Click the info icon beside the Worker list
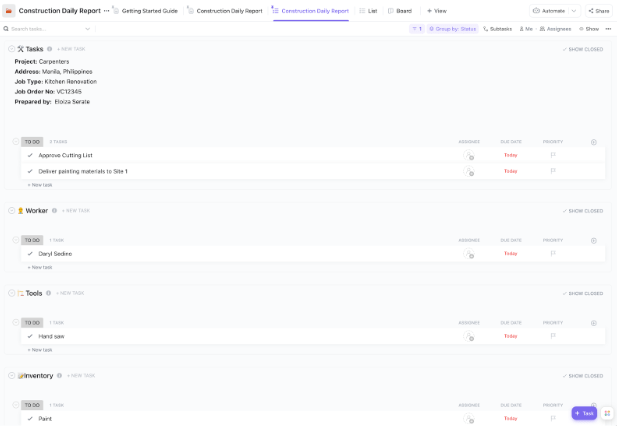 pyautogui.click(x=54, y=211)
